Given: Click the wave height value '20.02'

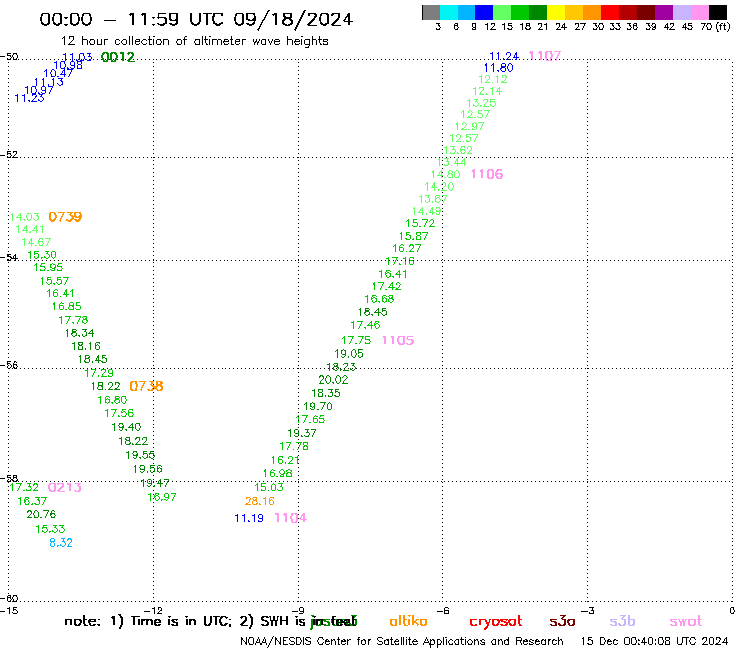Looking at the screenshot, I should click(x=333, y=380).
